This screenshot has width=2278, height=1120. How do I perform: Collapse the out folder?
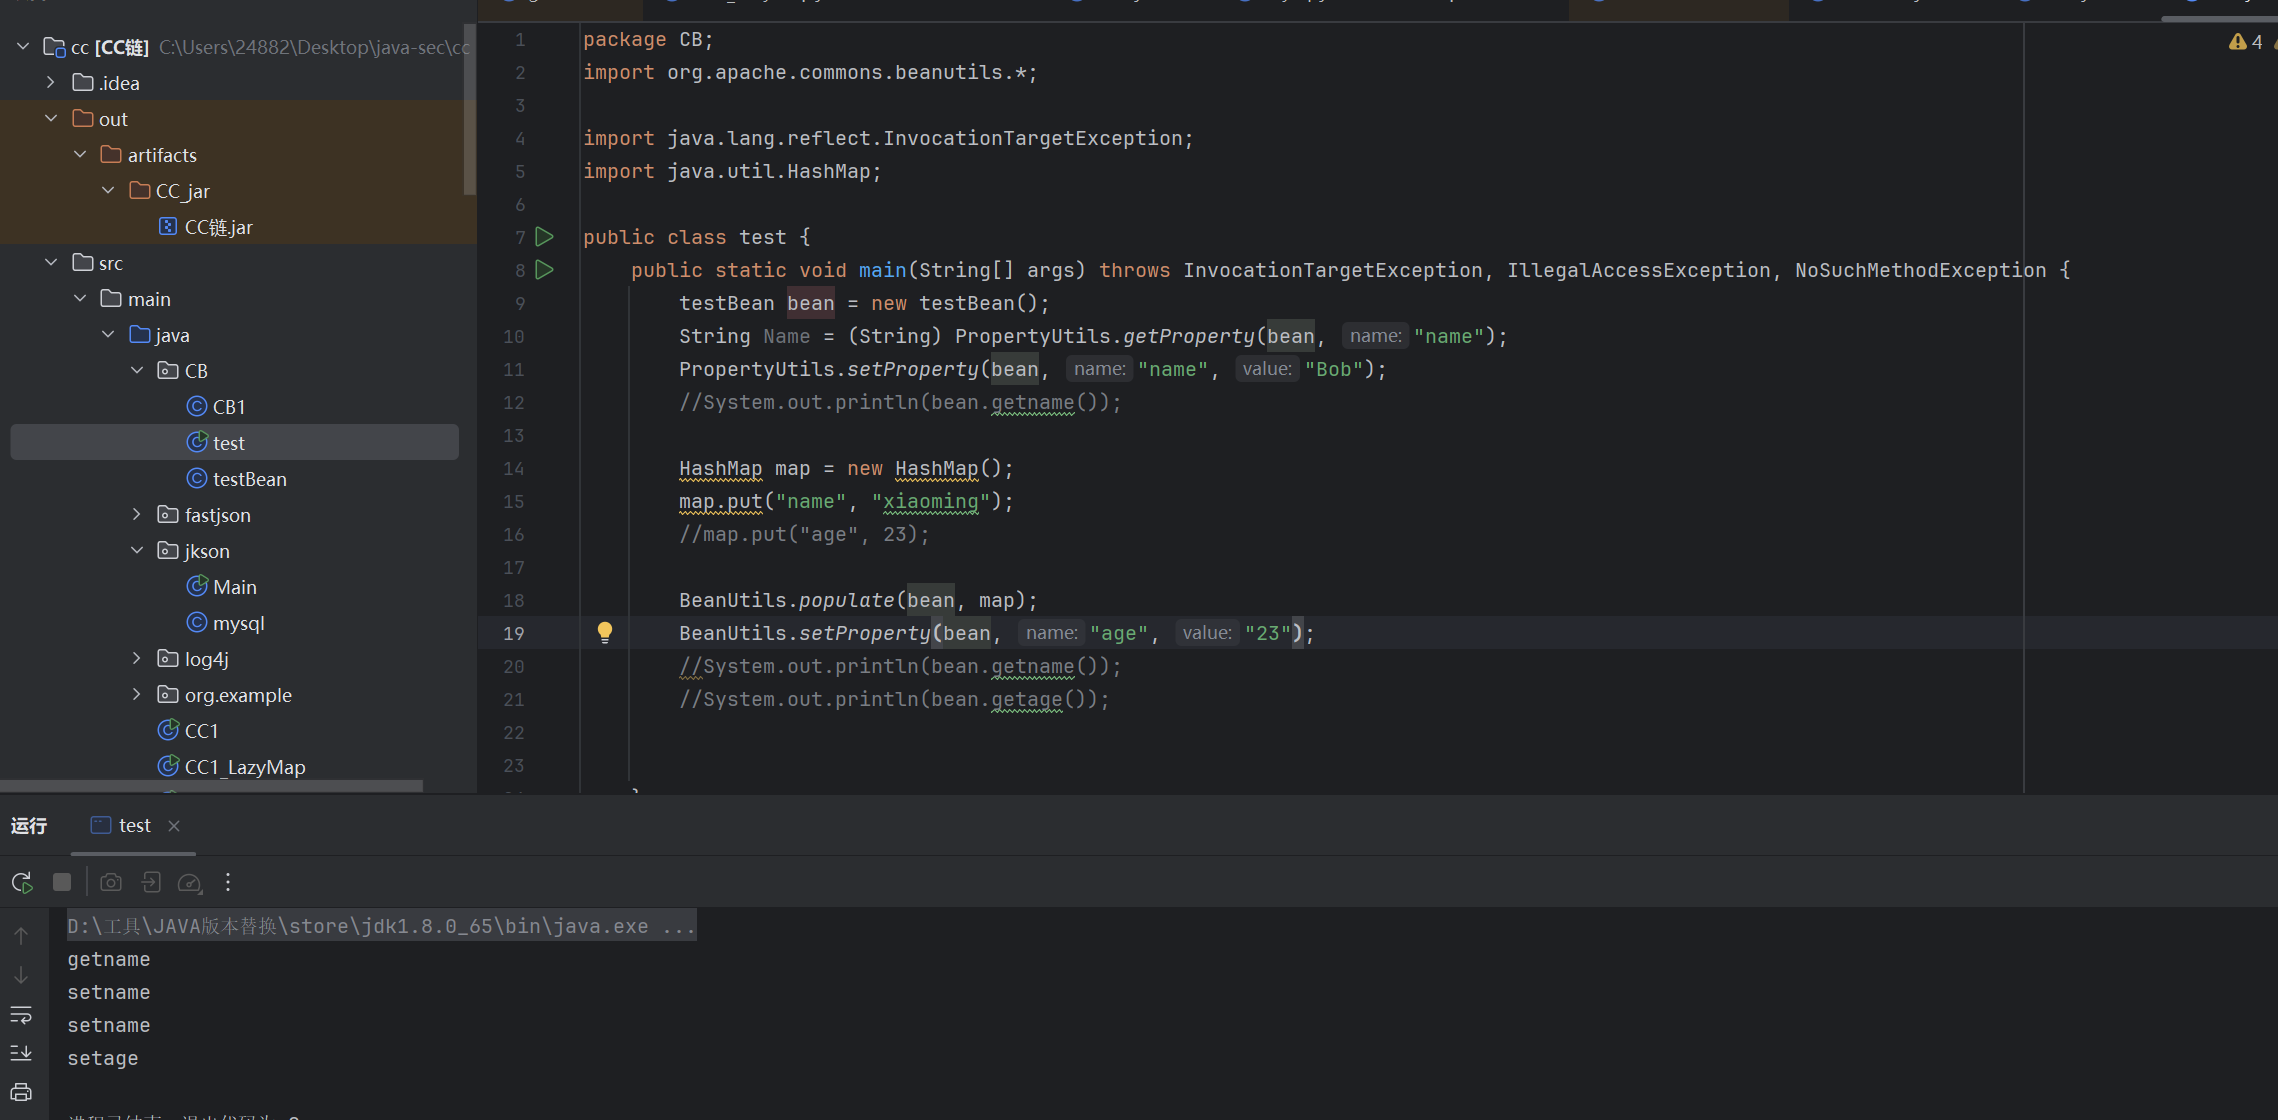point(51,119)
